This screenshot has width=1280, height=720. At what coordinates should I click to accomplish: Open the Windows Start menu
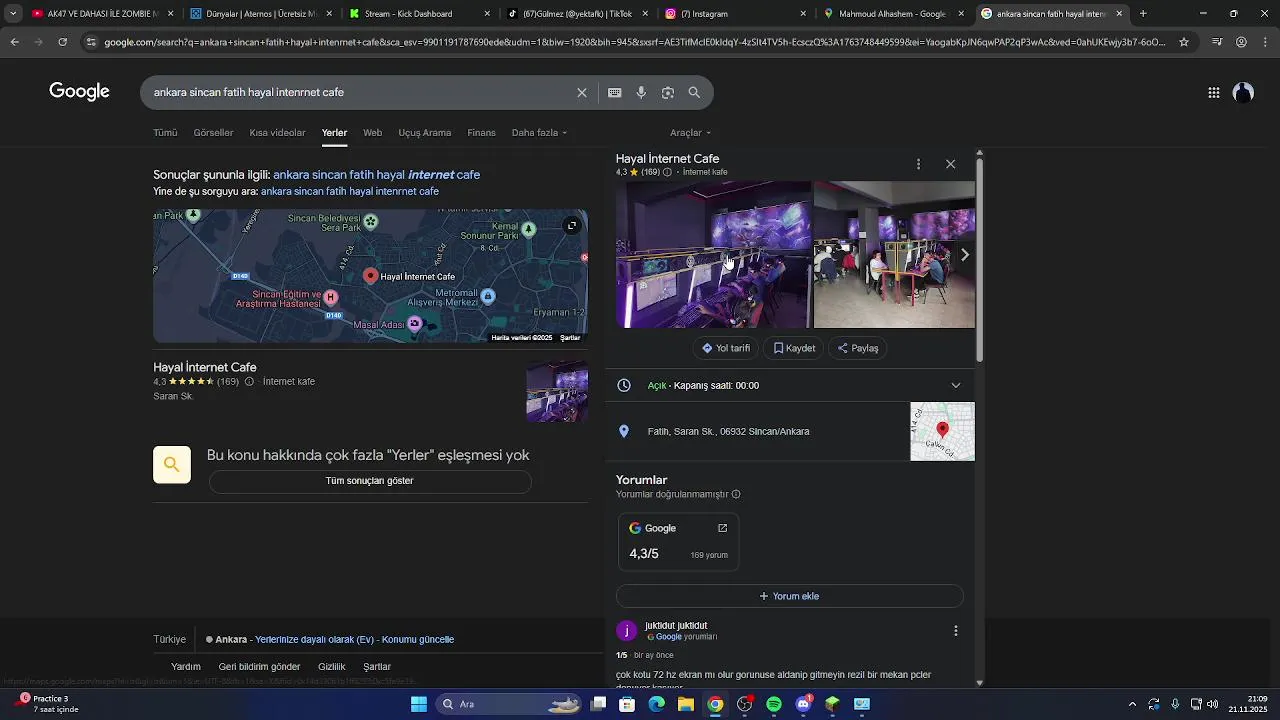(x=419, y=704)
